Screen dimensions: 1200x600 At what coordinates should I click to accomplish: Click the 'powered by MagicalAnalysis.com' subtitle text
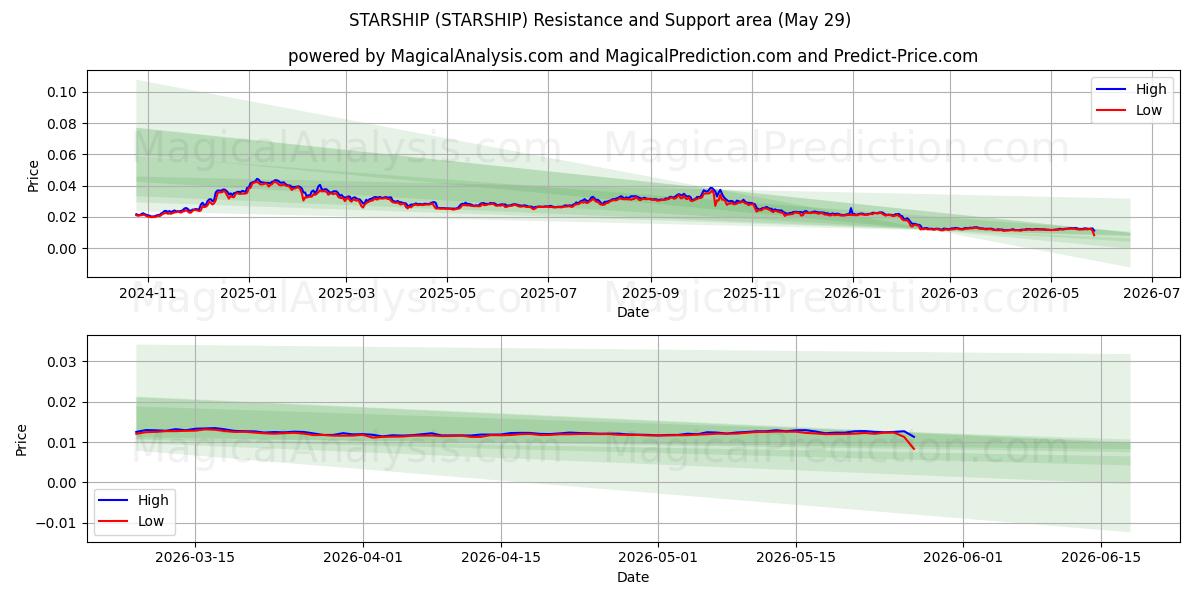click(x=425, y=56)
